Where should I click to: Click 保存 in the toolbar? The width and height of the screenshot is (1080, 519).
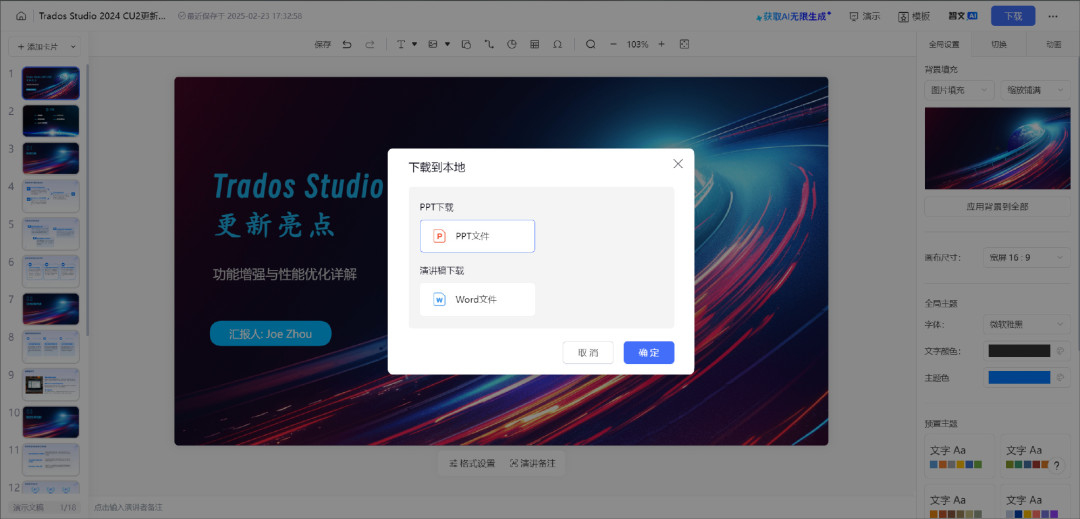tap(322, 44)
